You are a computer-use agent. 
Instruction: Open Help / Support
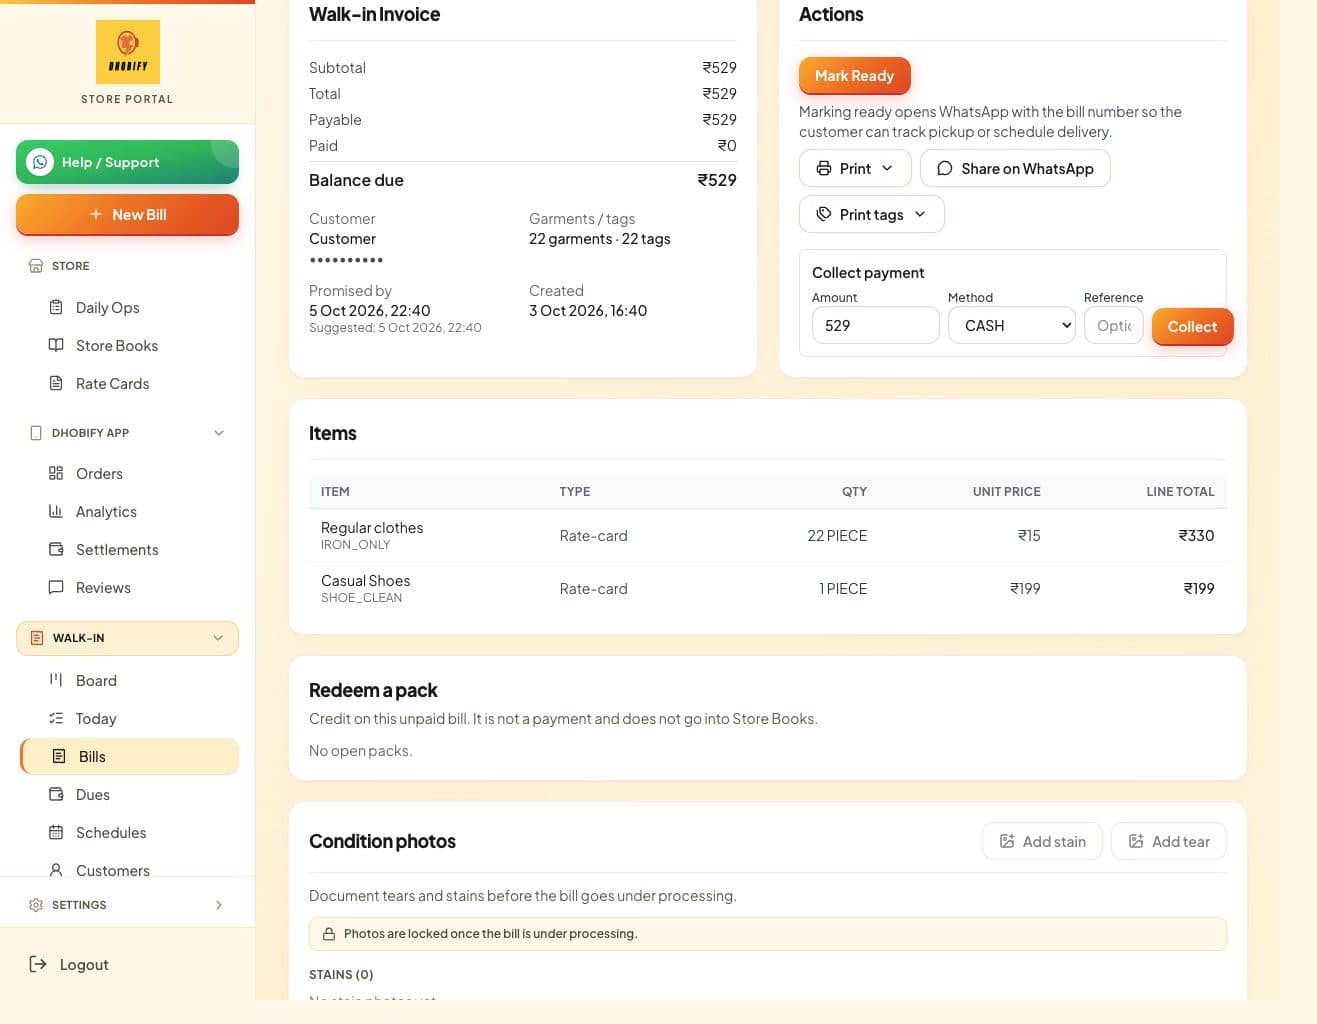pyautogui.click(x=127, y=162)
